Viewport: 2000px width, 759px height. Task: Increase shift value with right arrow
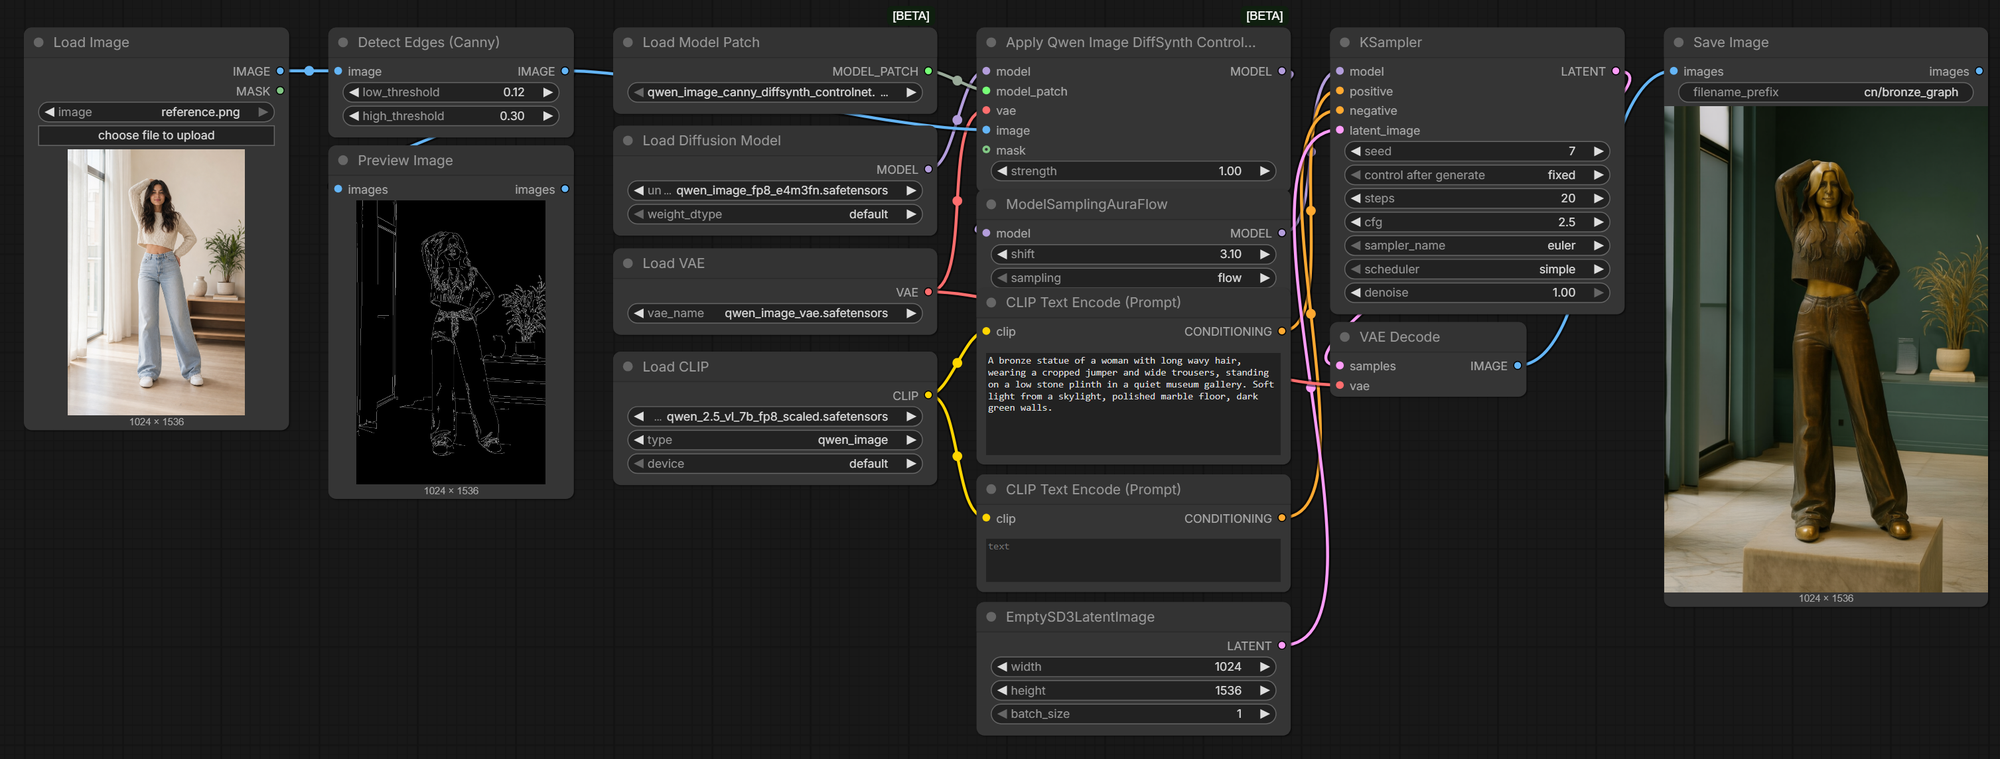(x=1265, y=254)
